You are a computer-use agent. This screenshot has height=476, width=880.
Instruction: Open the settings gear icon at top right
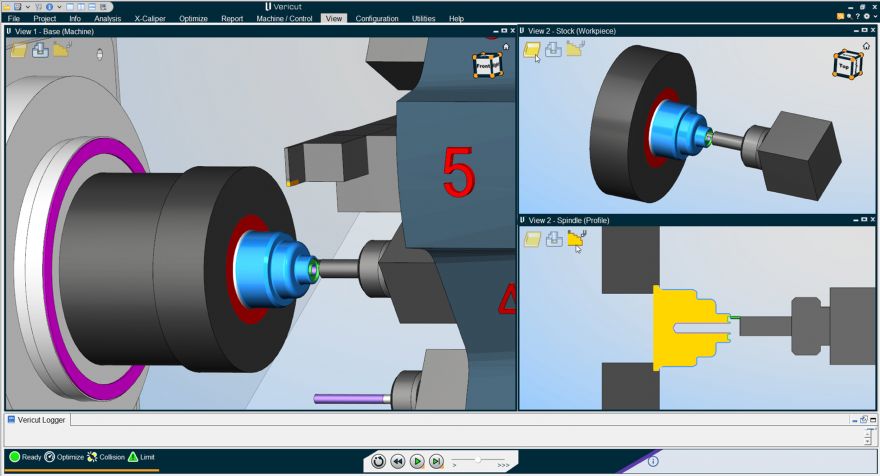pyautogui.click(x=867, y=16)
